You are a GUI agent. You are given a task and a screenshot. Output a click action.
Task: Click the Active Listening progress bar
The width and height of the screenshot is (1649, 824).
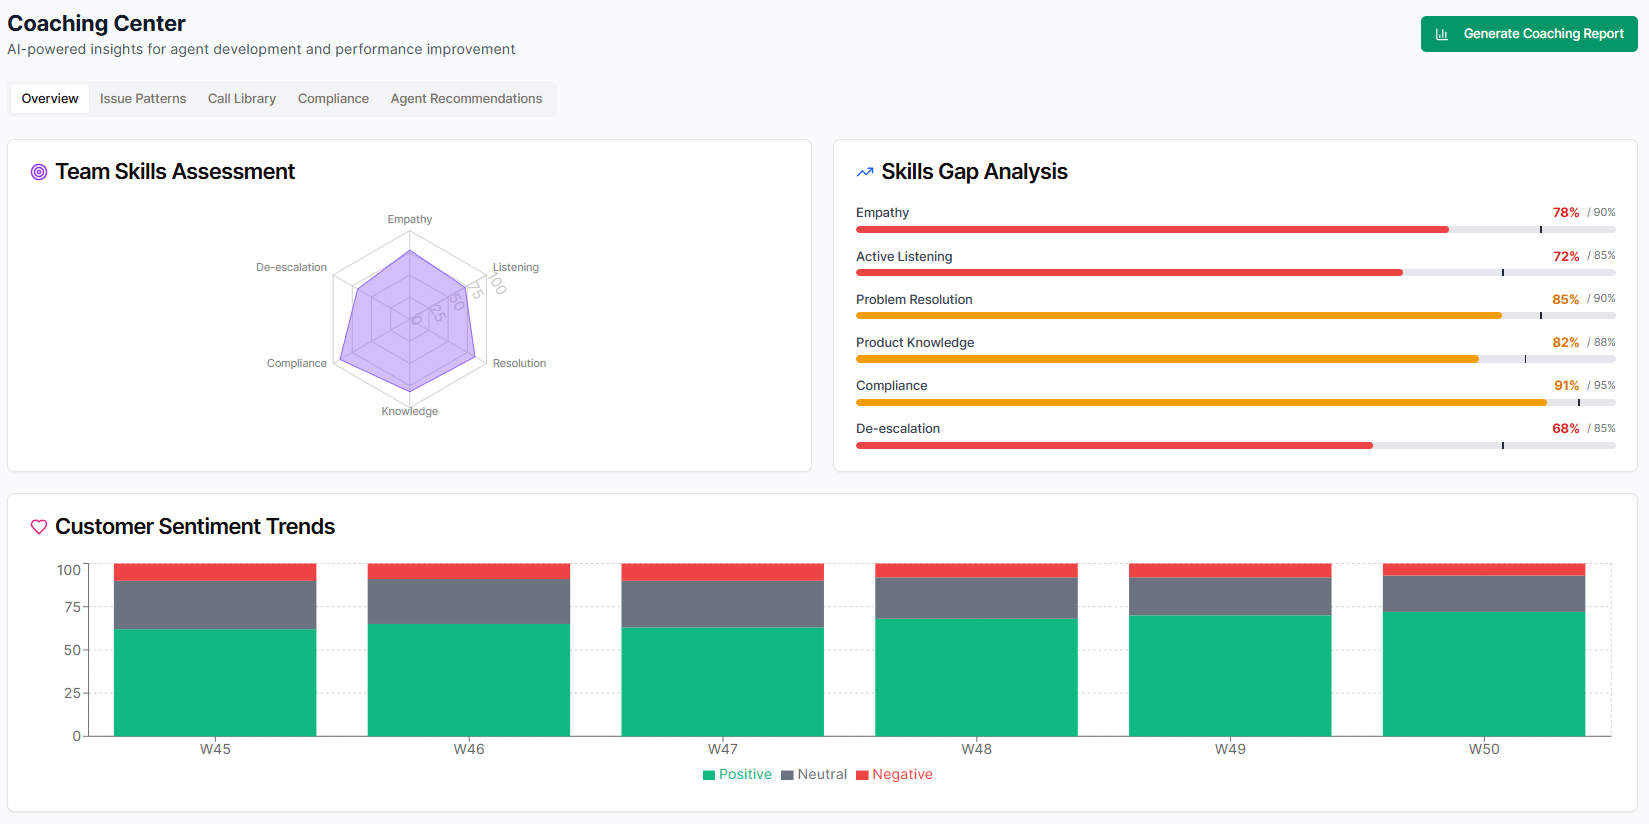tap(1236, 273)
